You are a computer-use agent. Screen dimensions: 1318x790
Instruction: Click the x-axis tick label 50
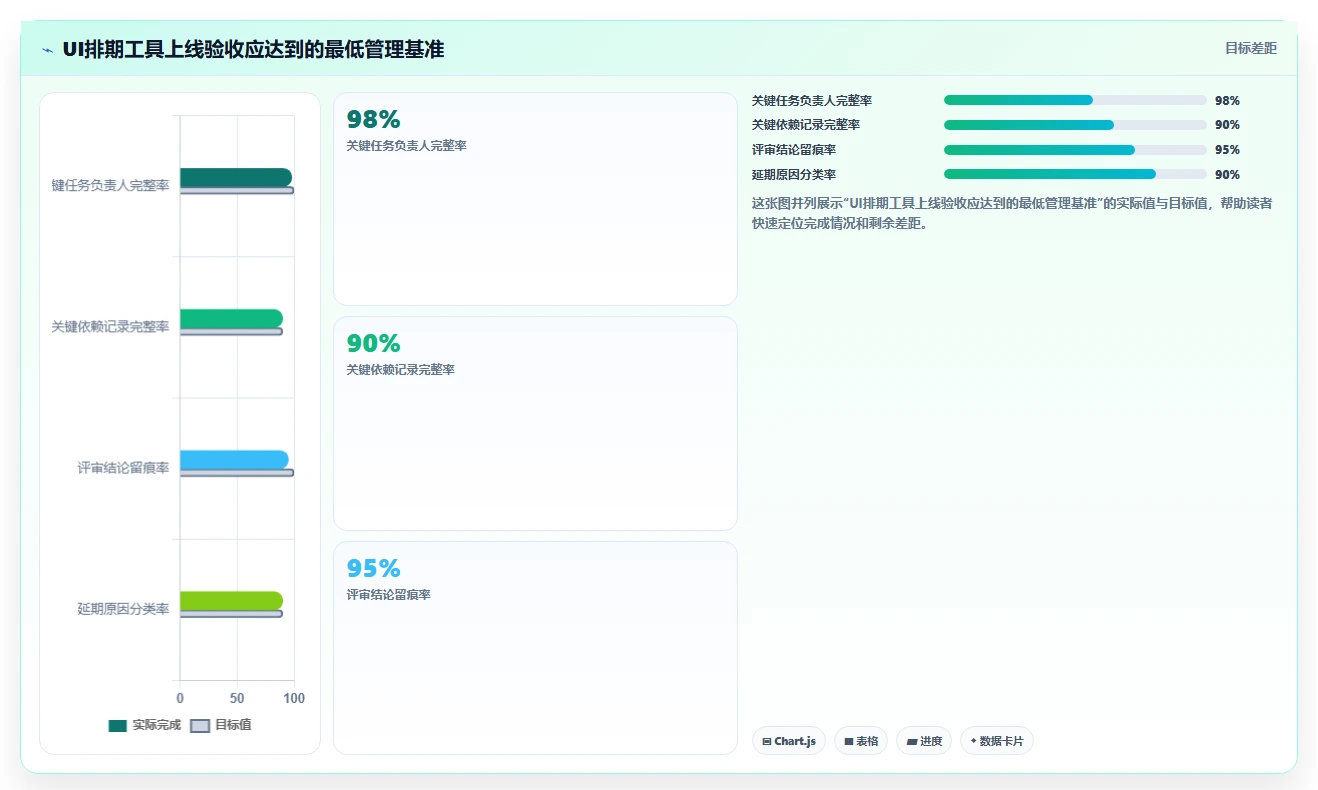coord(237,698)
